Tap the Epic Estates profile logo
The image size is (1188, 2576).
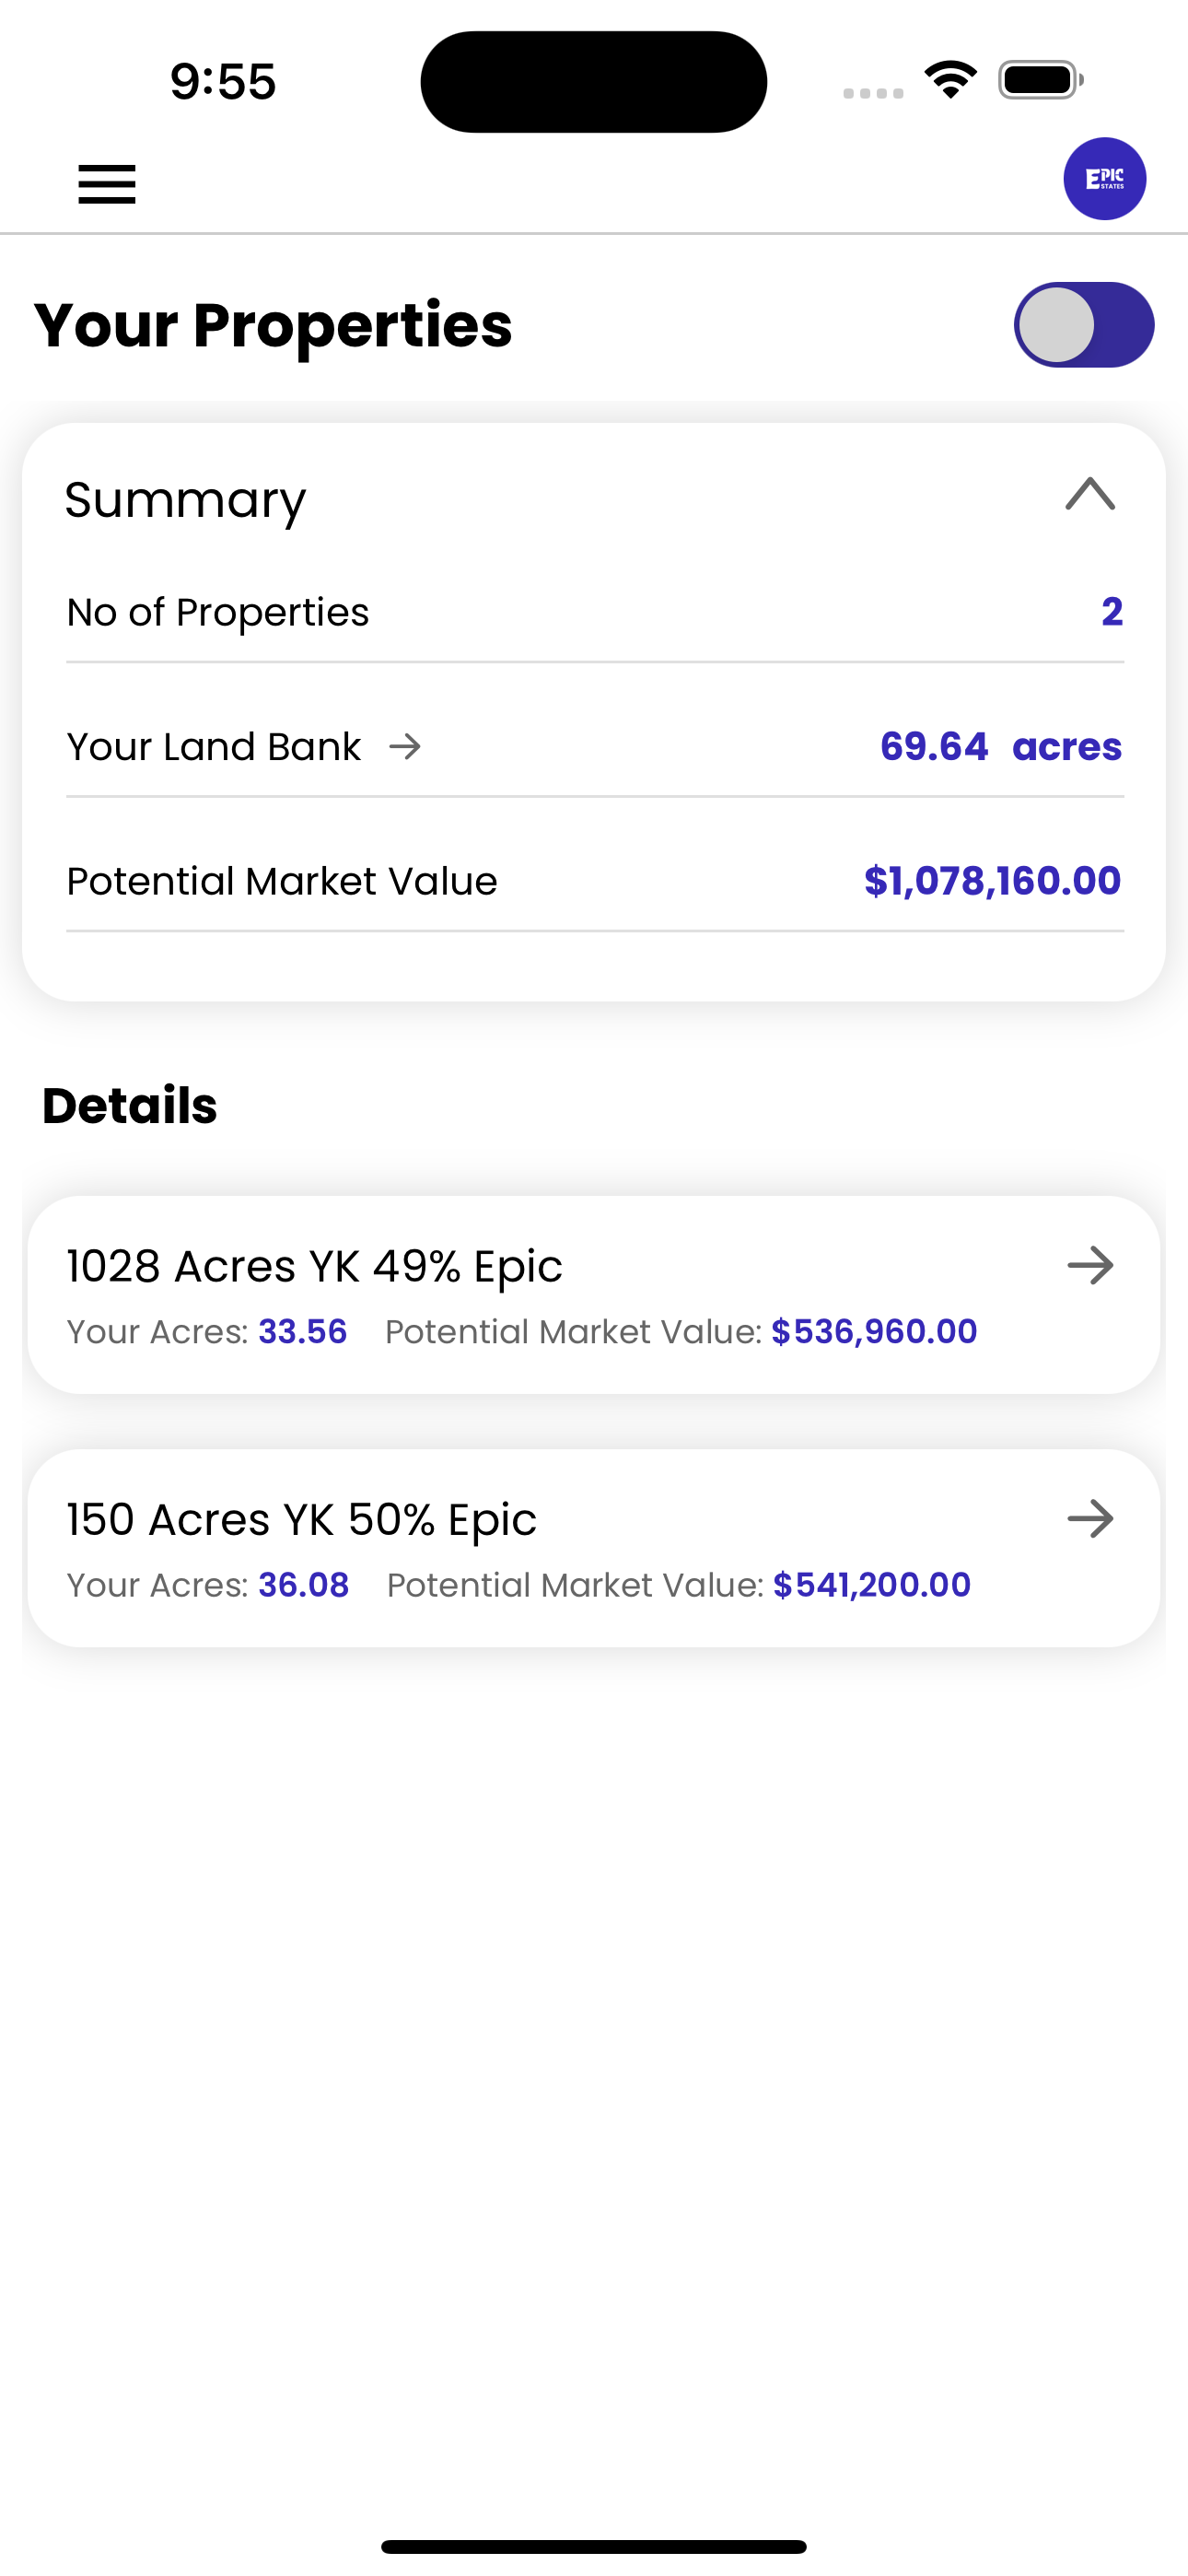[x=1104, y=179]
